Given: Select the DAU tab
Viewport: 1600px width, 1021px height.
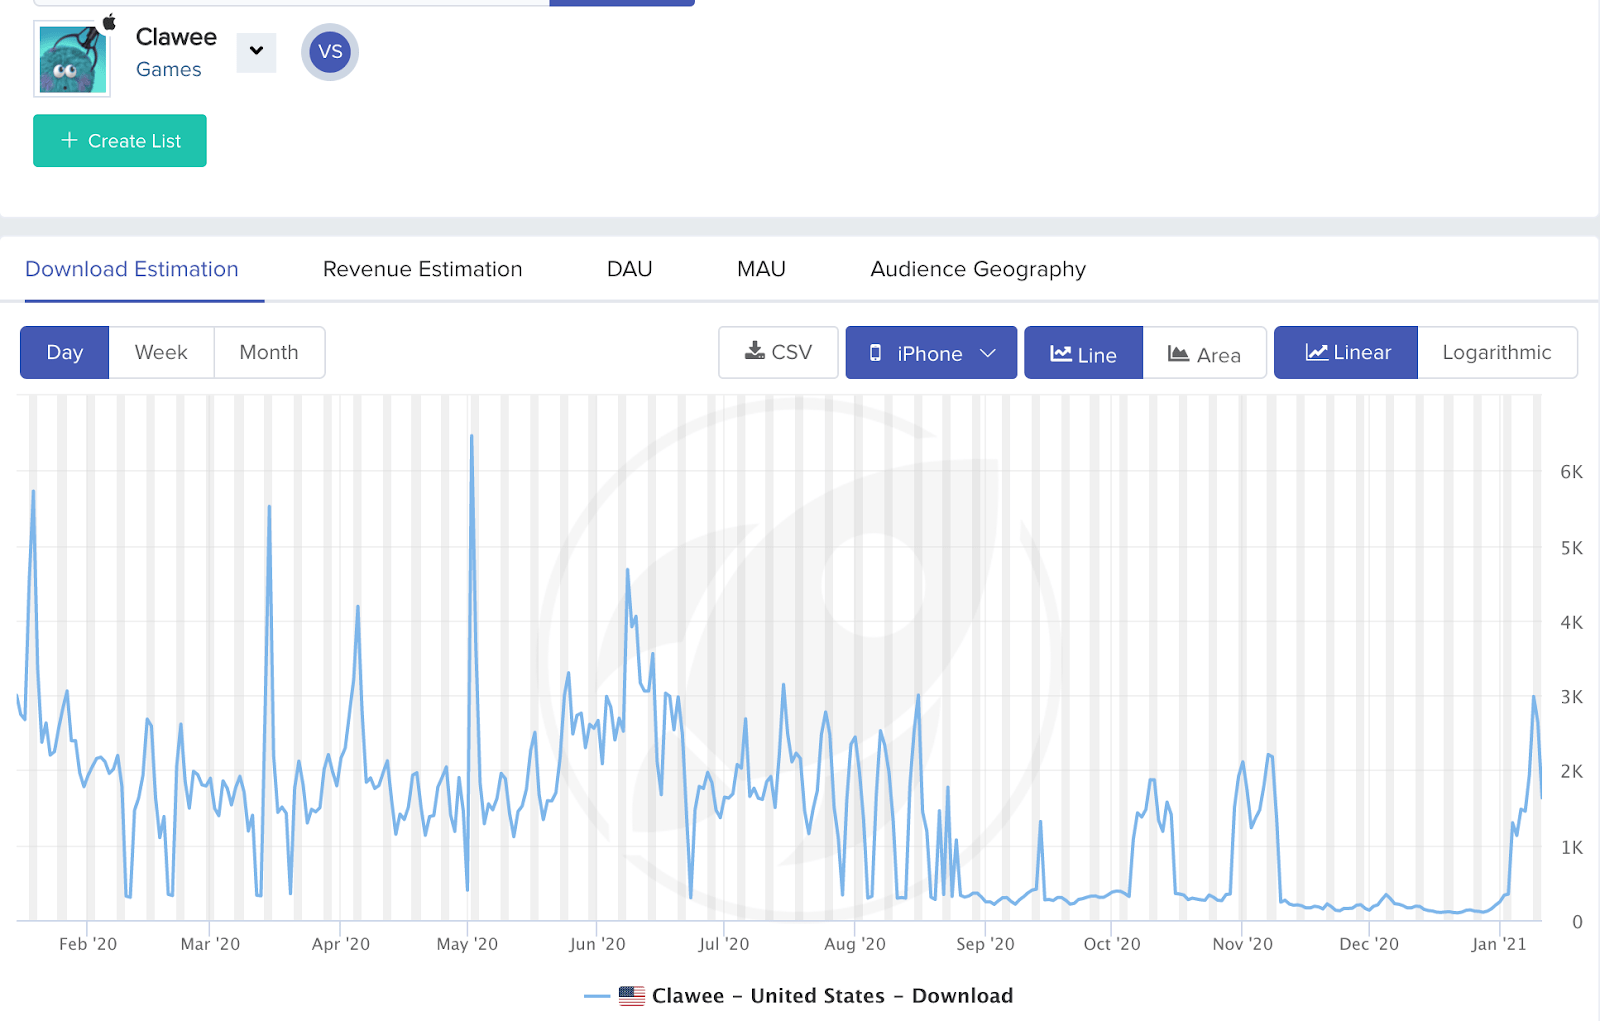Looking at the screenshot, I should [629, 269].
